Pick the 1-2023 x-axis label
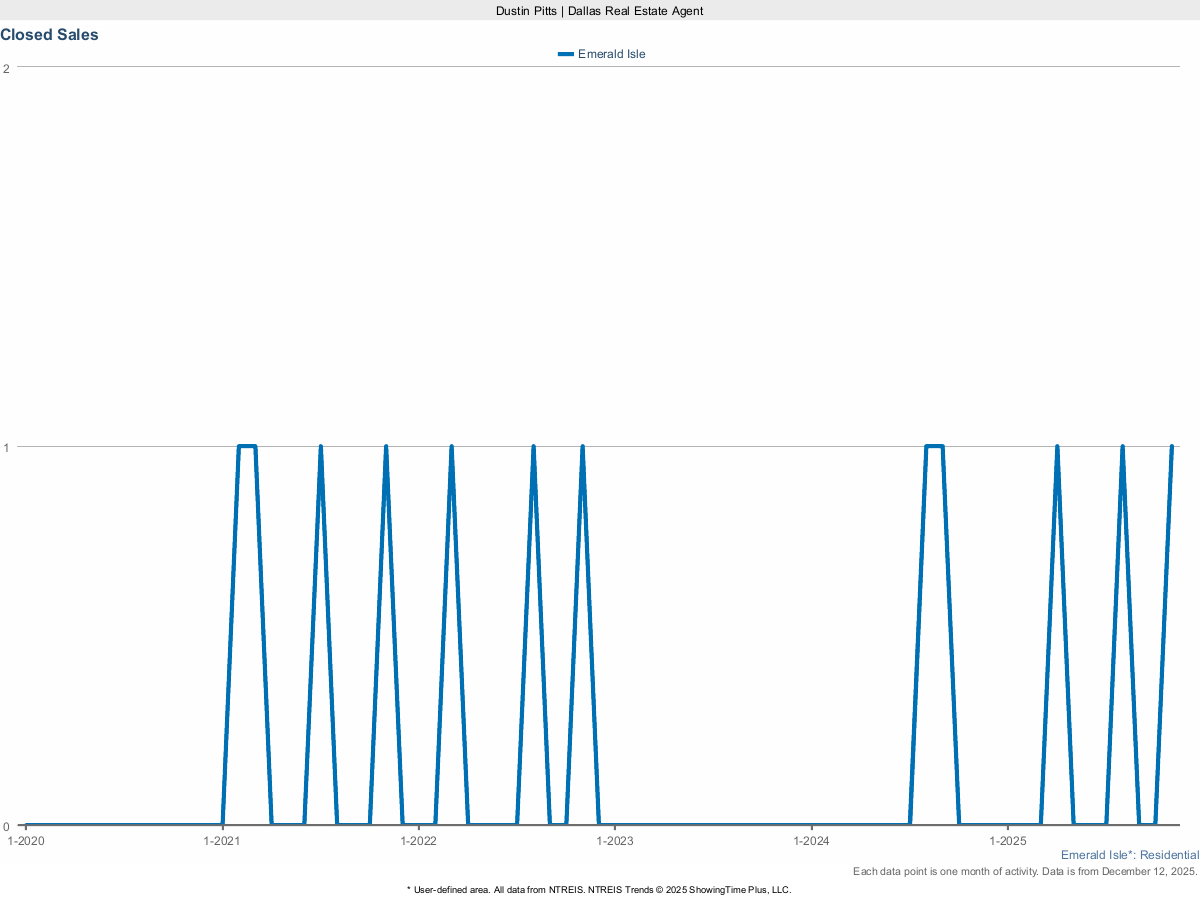Screen dimensions: 1200x900 [x=615, y=841]
